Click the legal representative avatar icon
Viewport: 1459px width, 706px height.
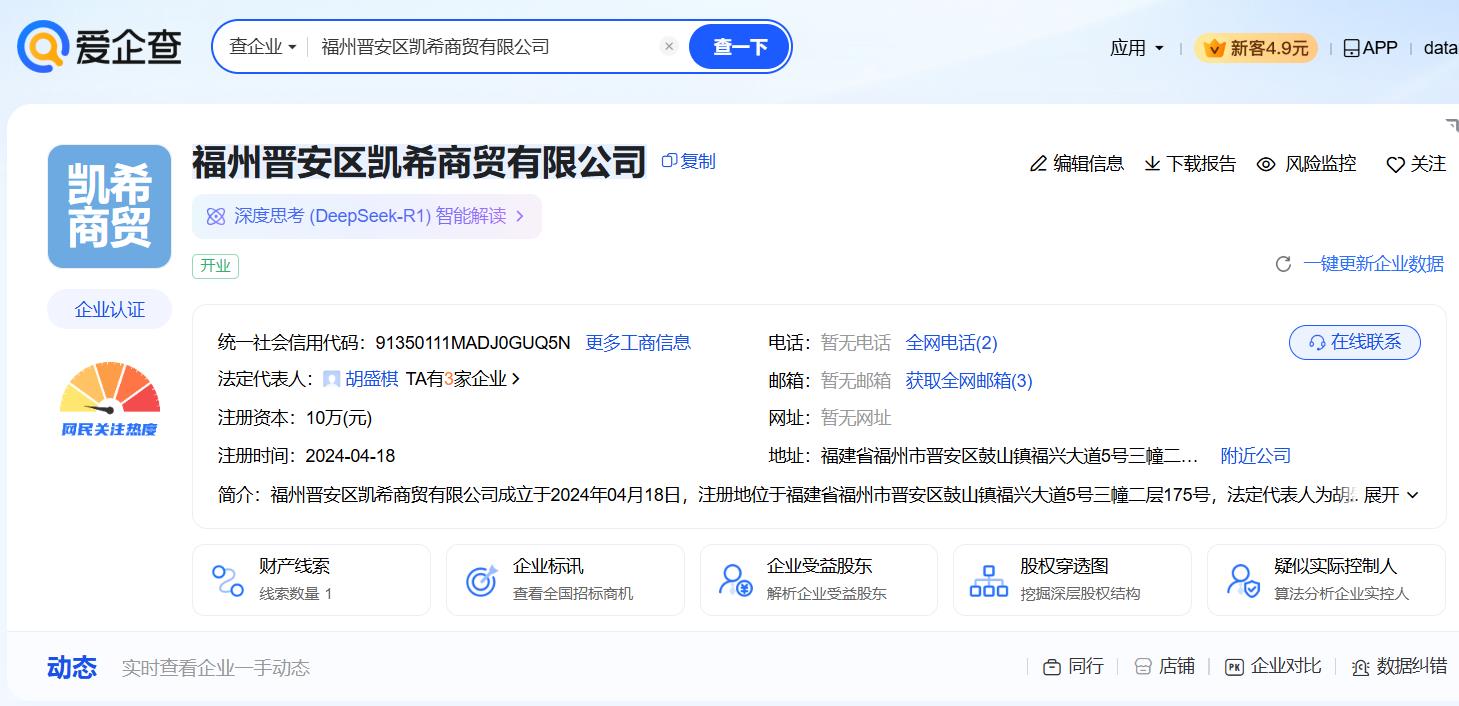click(x=331, y=380)
